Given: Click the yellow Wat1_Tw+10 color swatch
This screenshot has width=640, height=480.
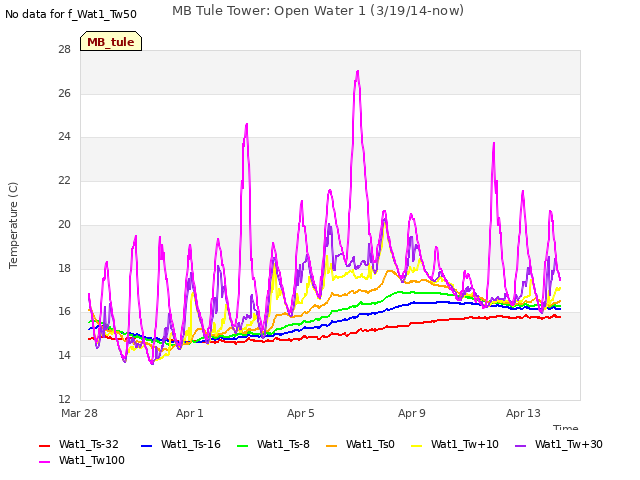Looking at the screenshot, I should coord(416,446).
